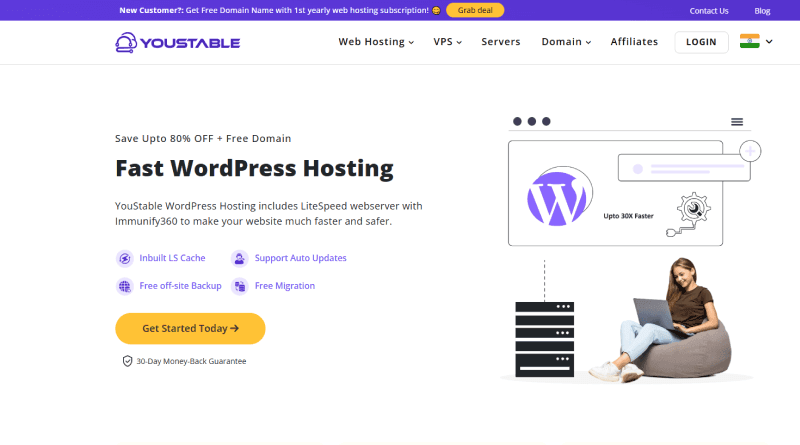Open the Contact Us link
This screenshot has height=445, width=800.
click(x=709, y=11)
